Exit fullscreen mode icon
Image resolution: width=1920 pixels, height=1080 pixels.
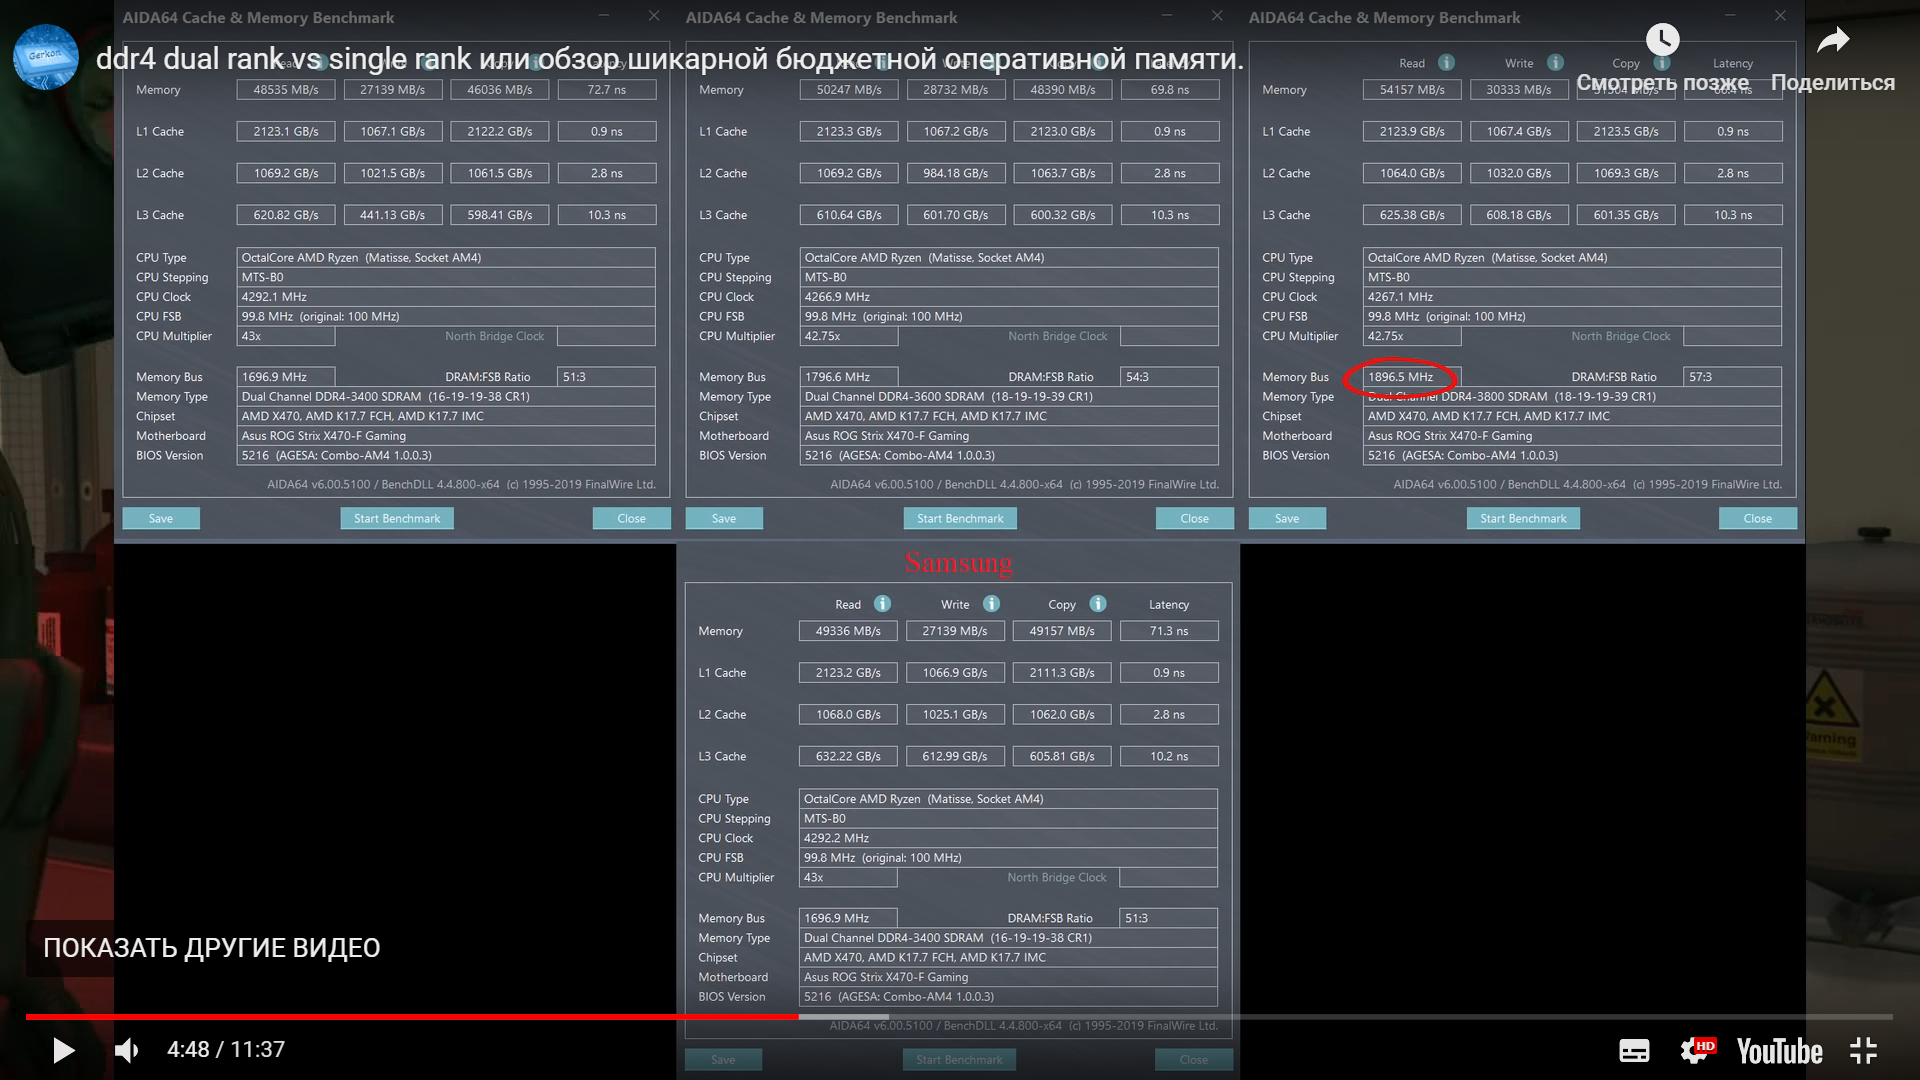[1863, 1051]
